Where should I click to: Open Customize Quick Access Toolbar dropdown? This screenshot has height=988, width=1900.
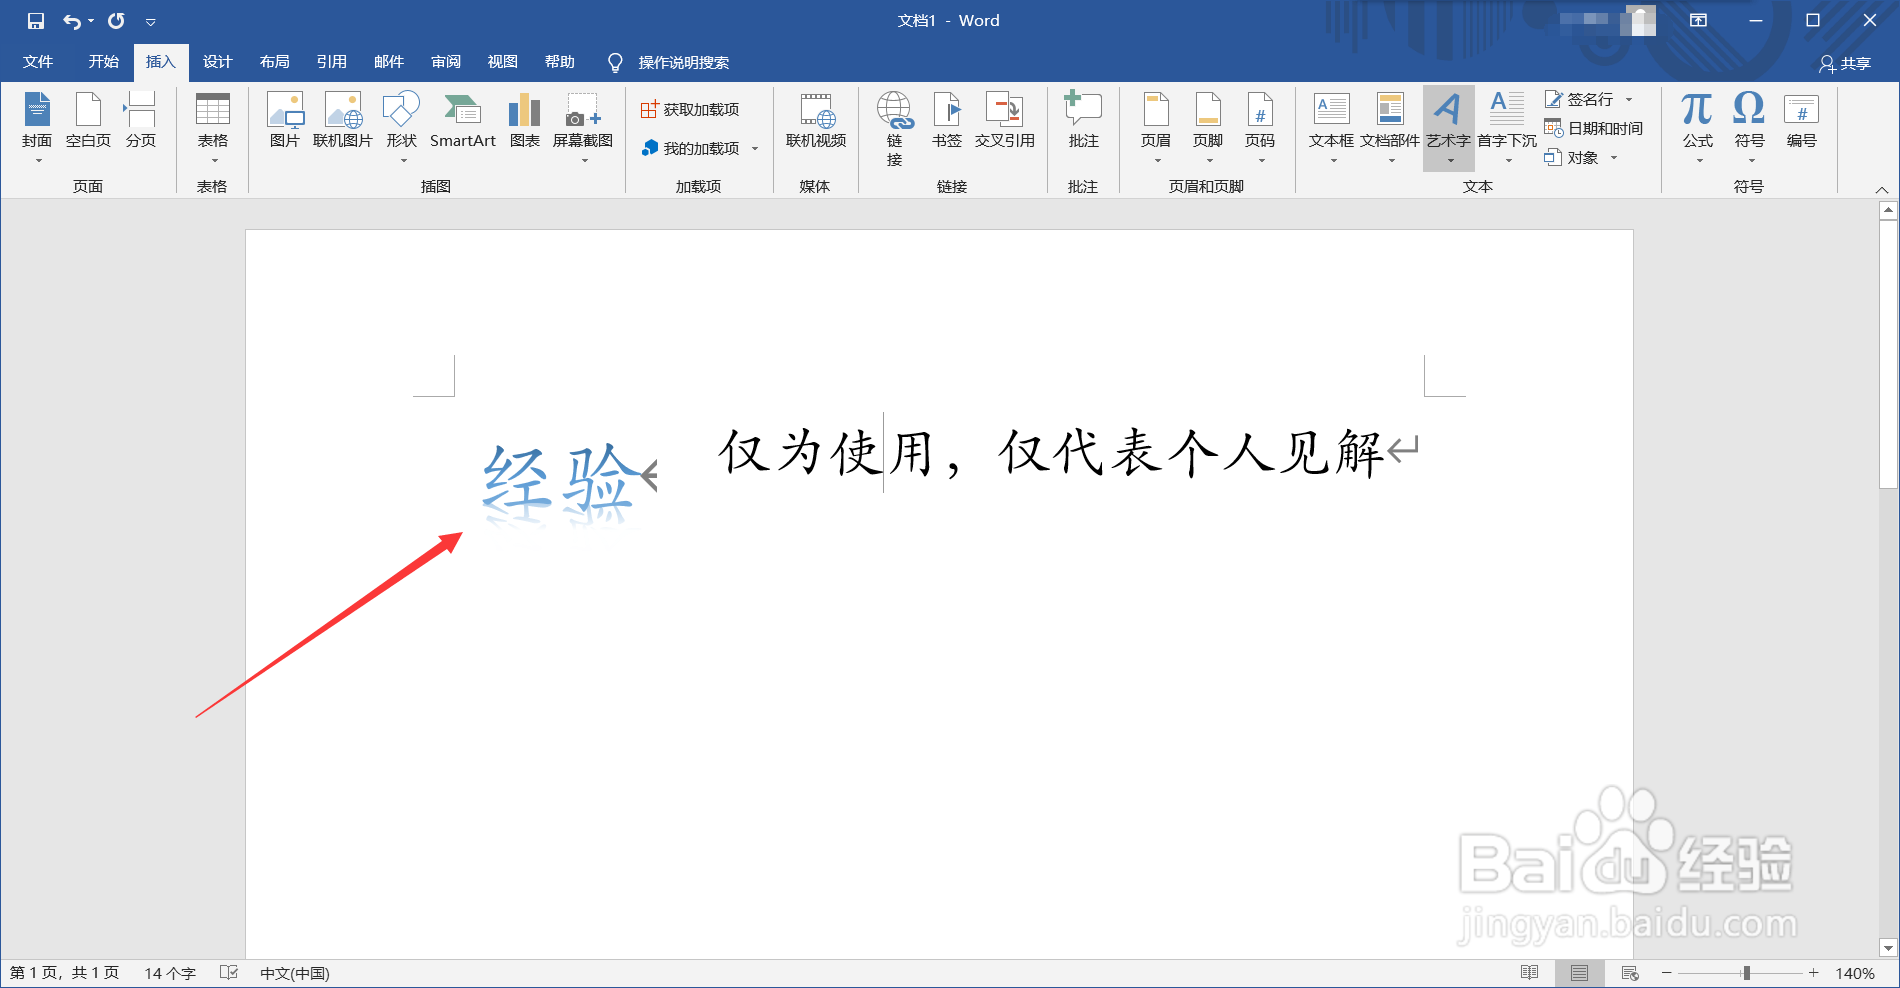pyautogui.click(x=151, y=21)
